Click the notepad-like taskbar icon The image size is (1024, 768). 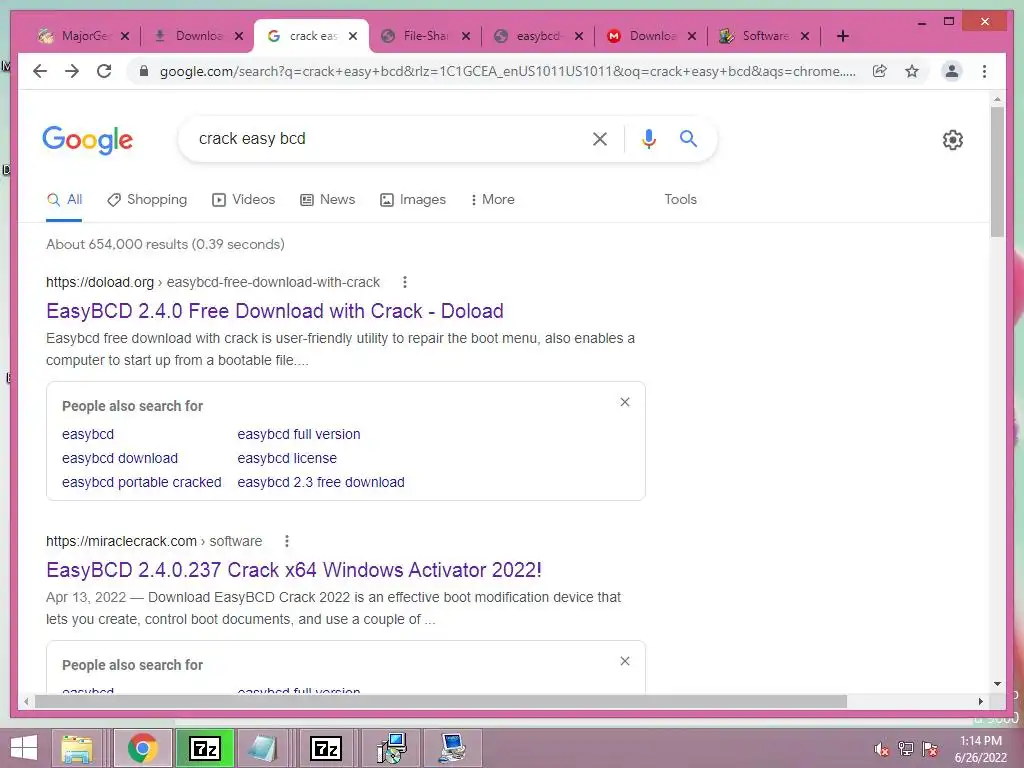pos(263,748)
